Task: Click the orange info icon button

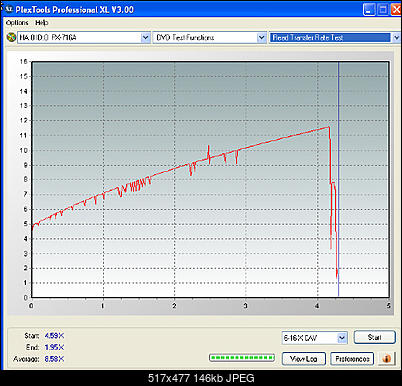Action: [386, 359]
